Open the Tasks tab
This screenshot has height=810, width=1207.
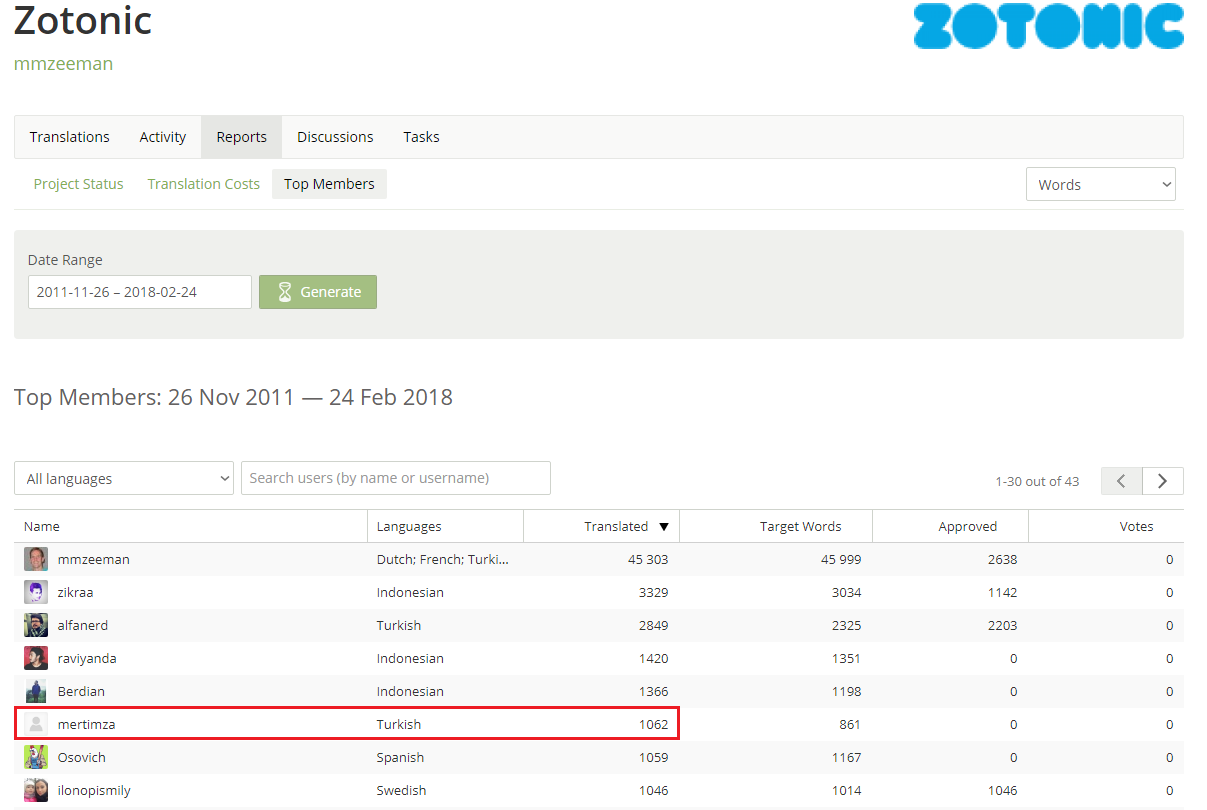click(x=421, y=137)
